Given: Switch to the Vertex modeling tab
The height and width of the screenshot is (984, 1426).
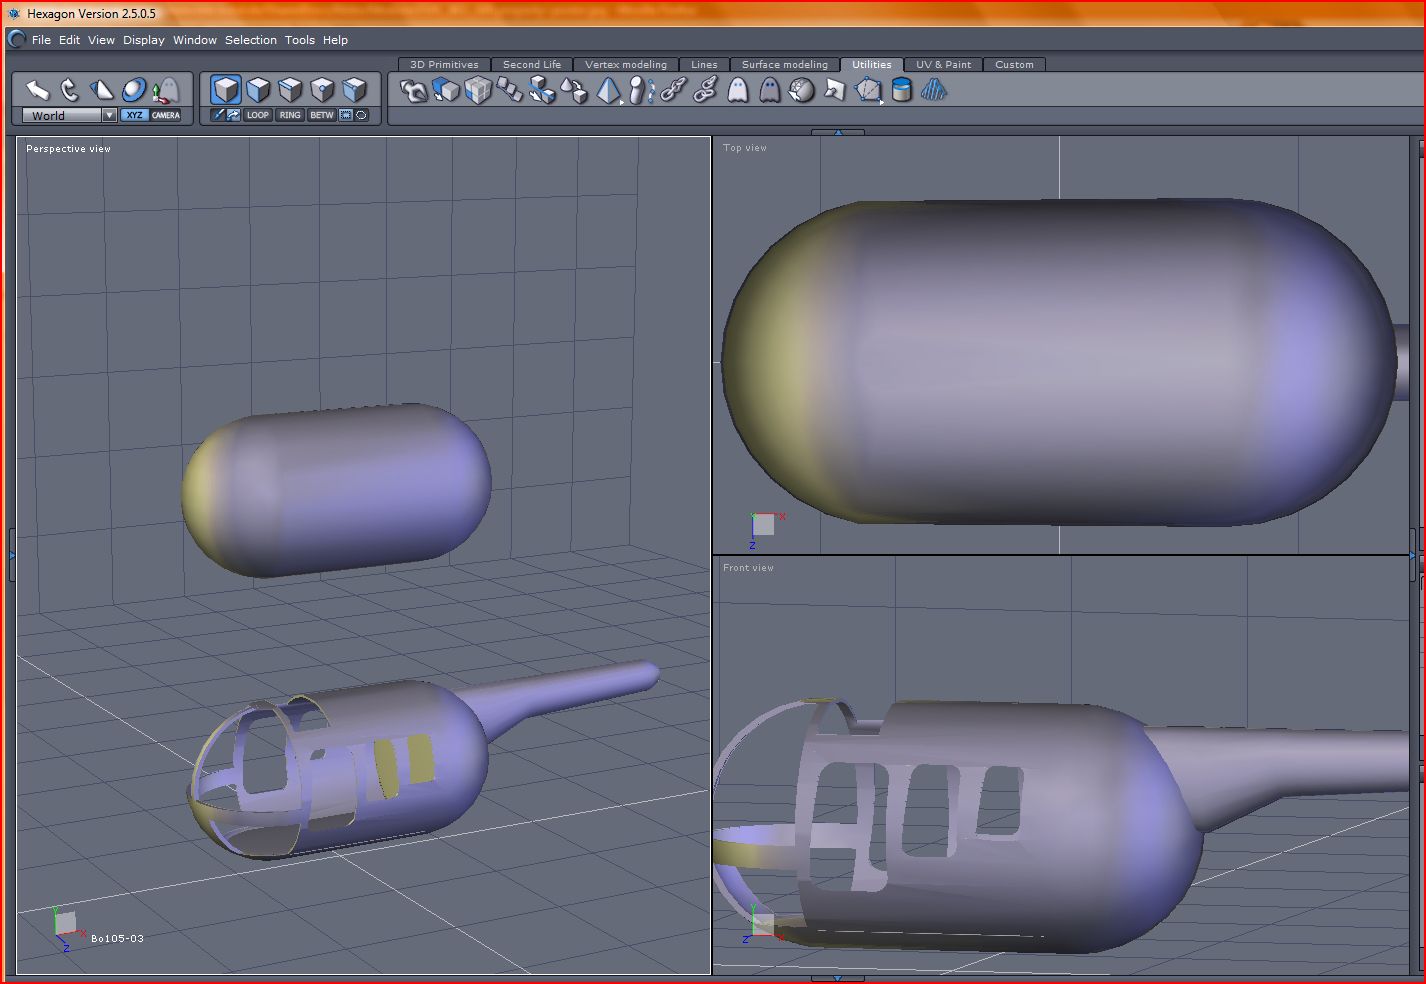Looking at the screenshot, I should [626, 65].
